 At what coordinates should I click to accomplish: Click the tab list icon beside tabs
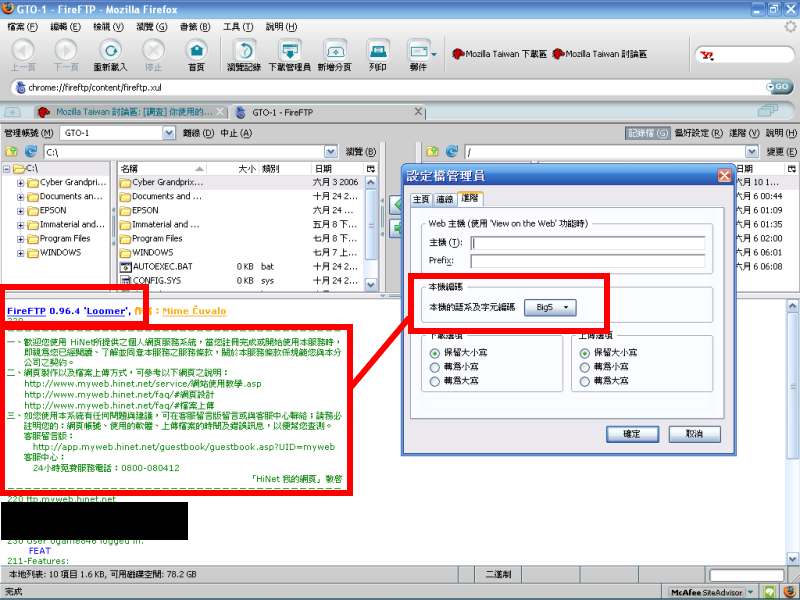tap(768, 110)
